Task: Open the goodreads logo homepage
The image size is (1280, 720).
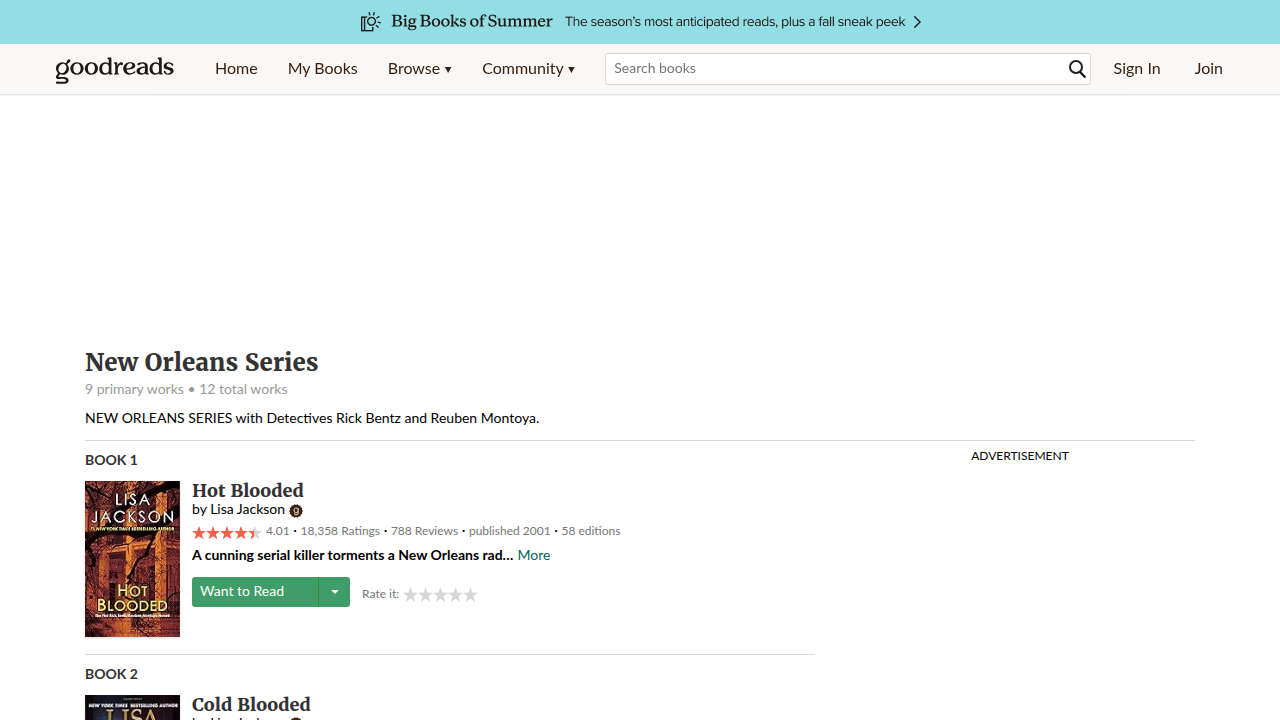Action: click(x=115, y=69)
